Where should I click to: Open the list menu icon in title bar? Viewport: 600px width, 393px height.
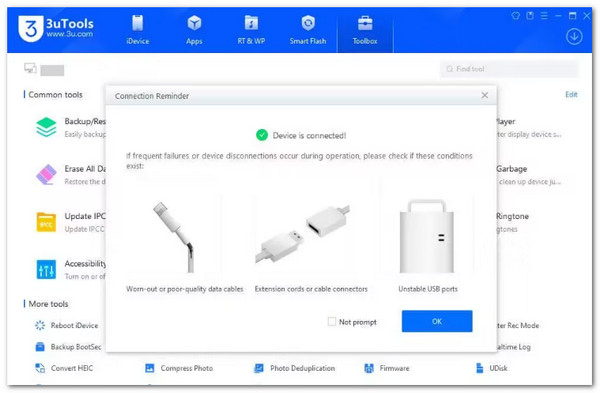(544, 16)
